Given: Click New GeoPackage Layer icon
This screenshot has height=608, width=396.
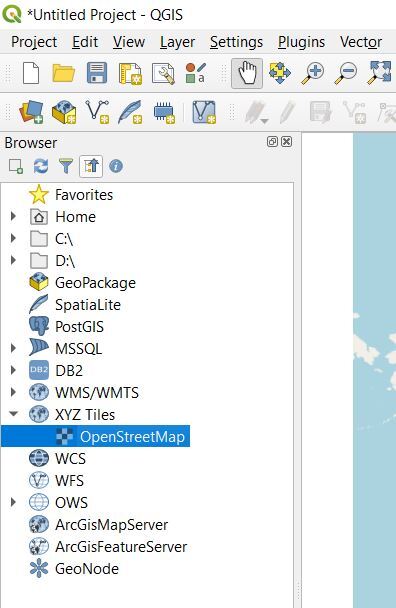Looking at the screenshot, I should coord(64,112).
